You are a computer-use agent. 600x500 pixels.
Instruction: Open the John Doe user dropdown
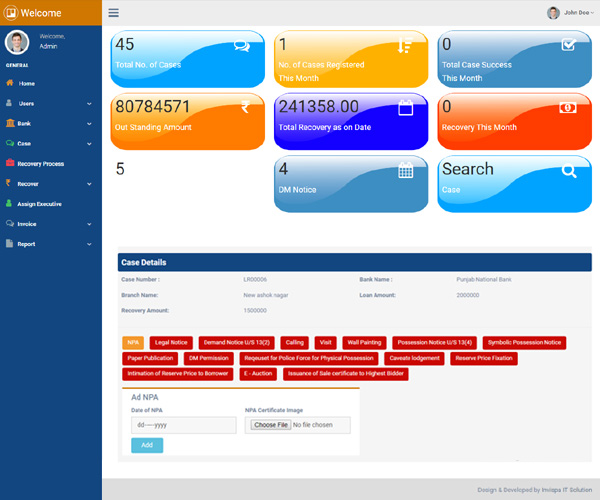pos(570,13)
